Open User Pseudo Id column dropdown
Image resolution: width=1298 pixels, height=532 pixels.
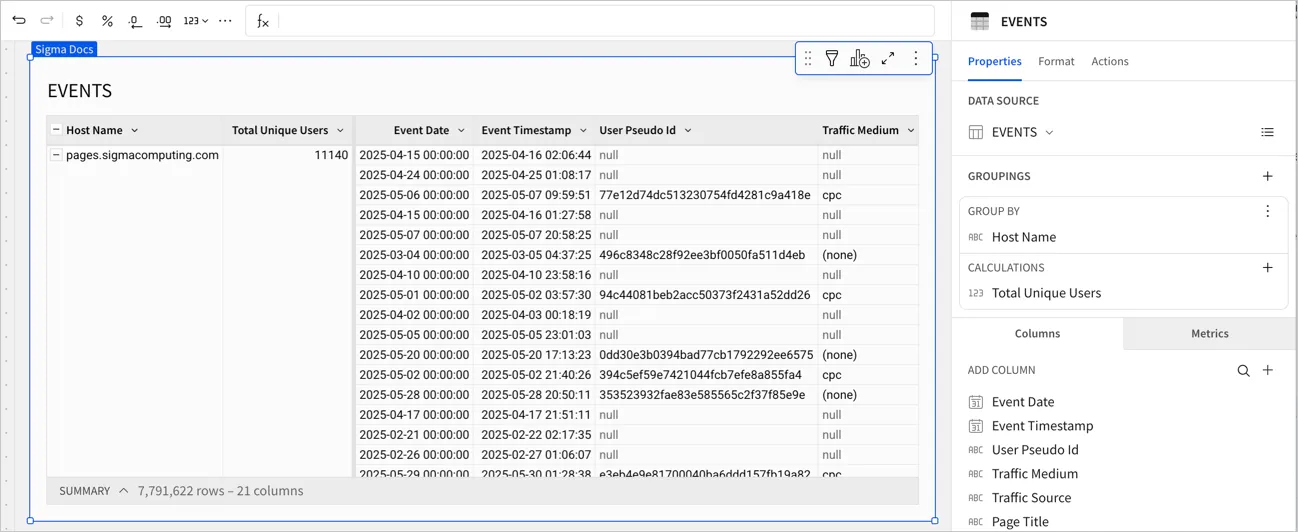click(x=688, y=131)
